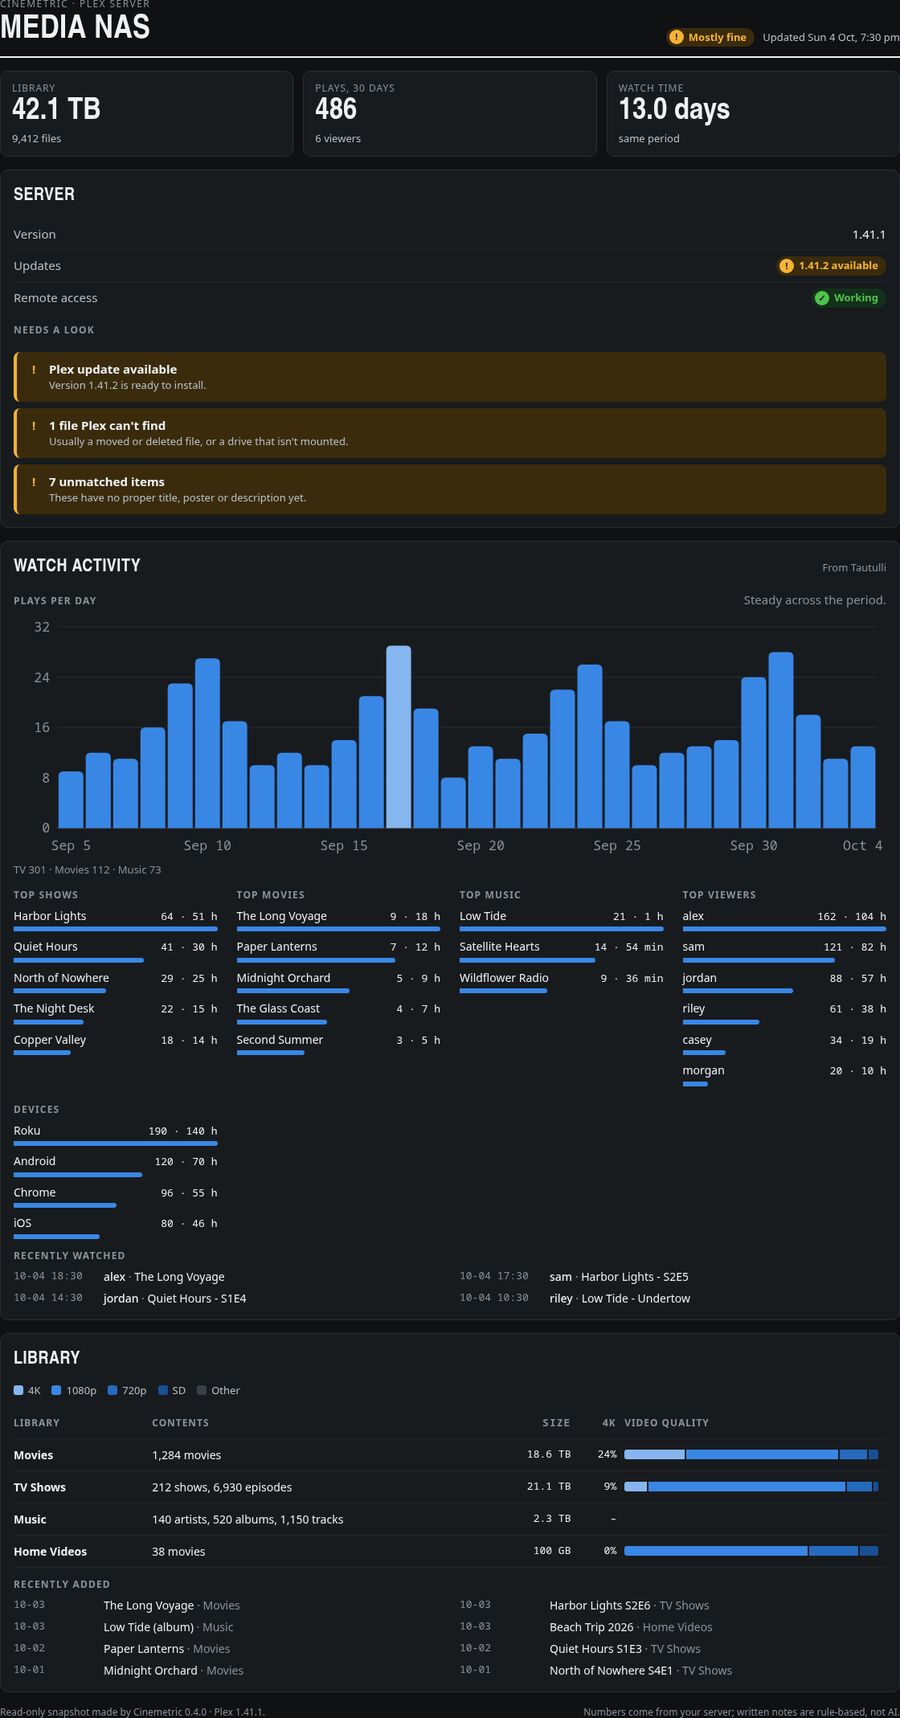Select the Library 42.1 TB stat card
This screenshot has height=1718, width=900.
146,113
